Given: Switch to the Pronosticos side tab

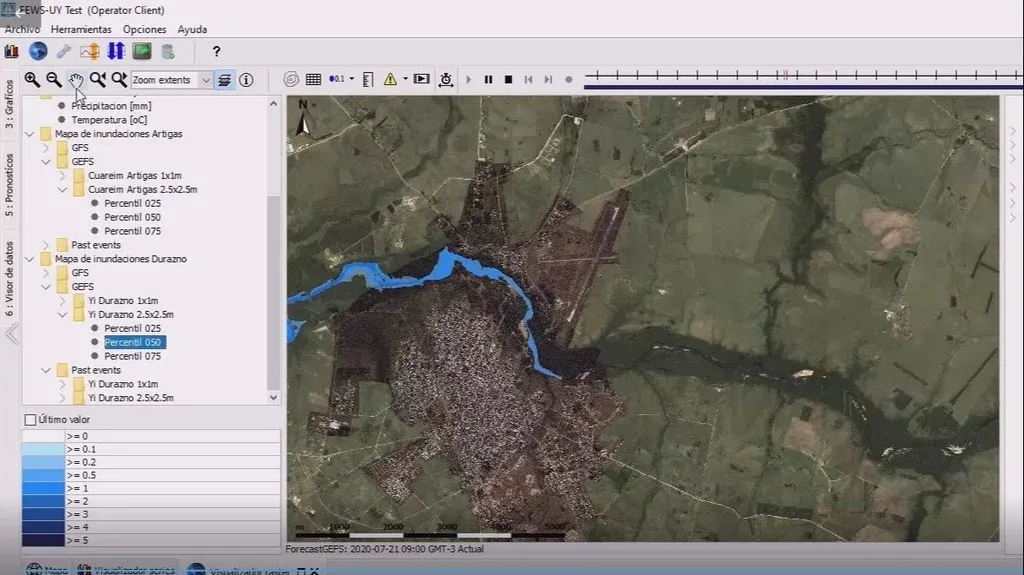Looking at the screenshot, I should [x=10, y=185].
